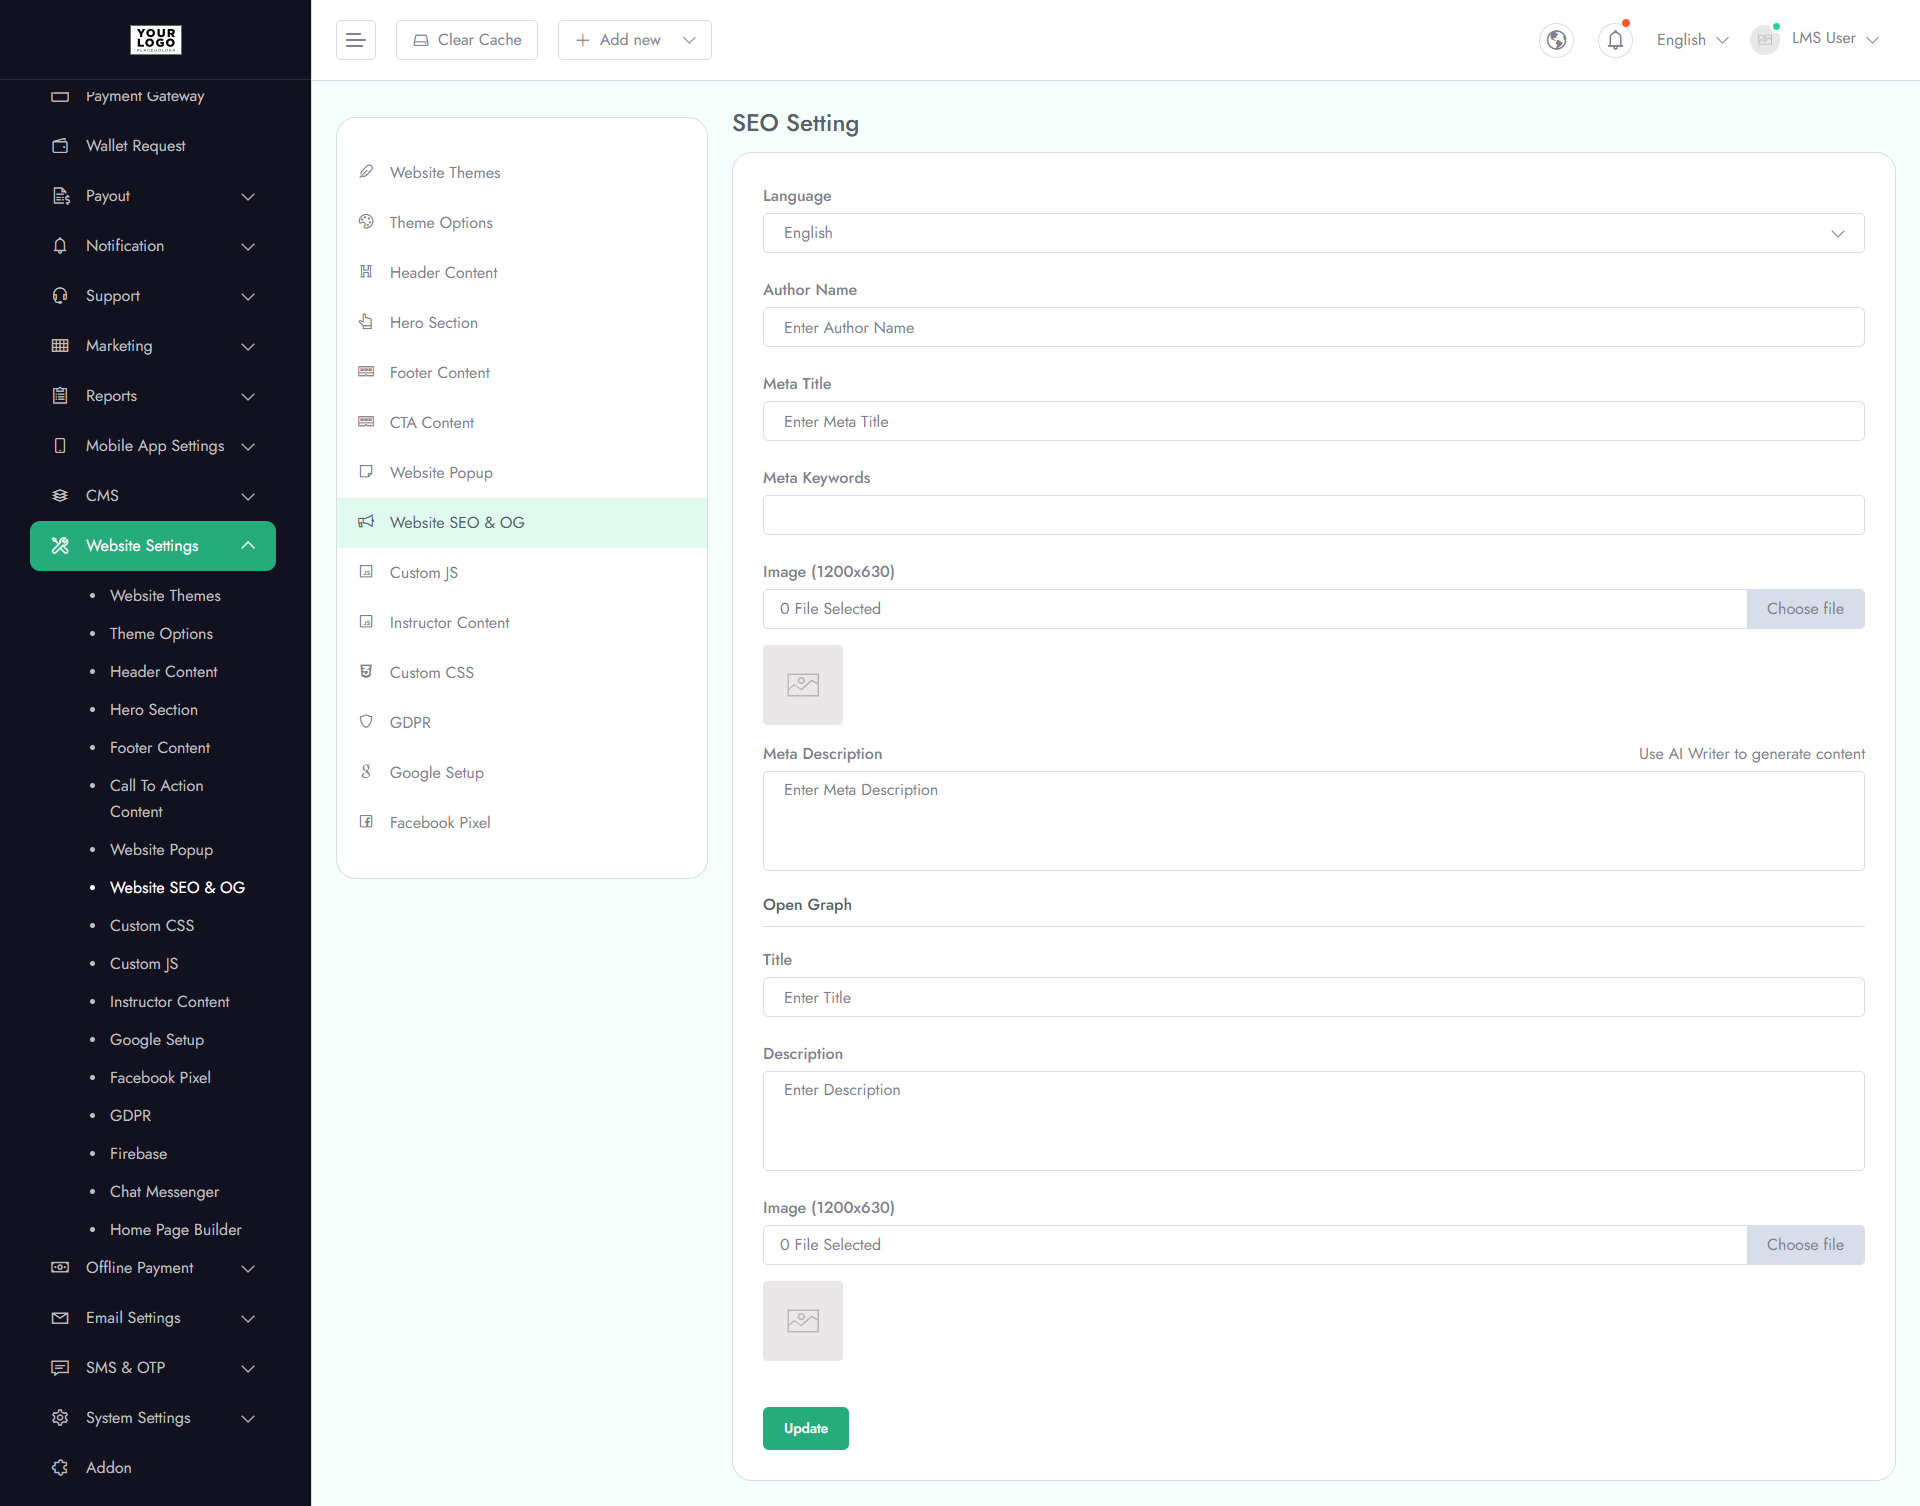Click the System Settings gear icon
Screen dimensions: 1920x1506
[60, 1418]
